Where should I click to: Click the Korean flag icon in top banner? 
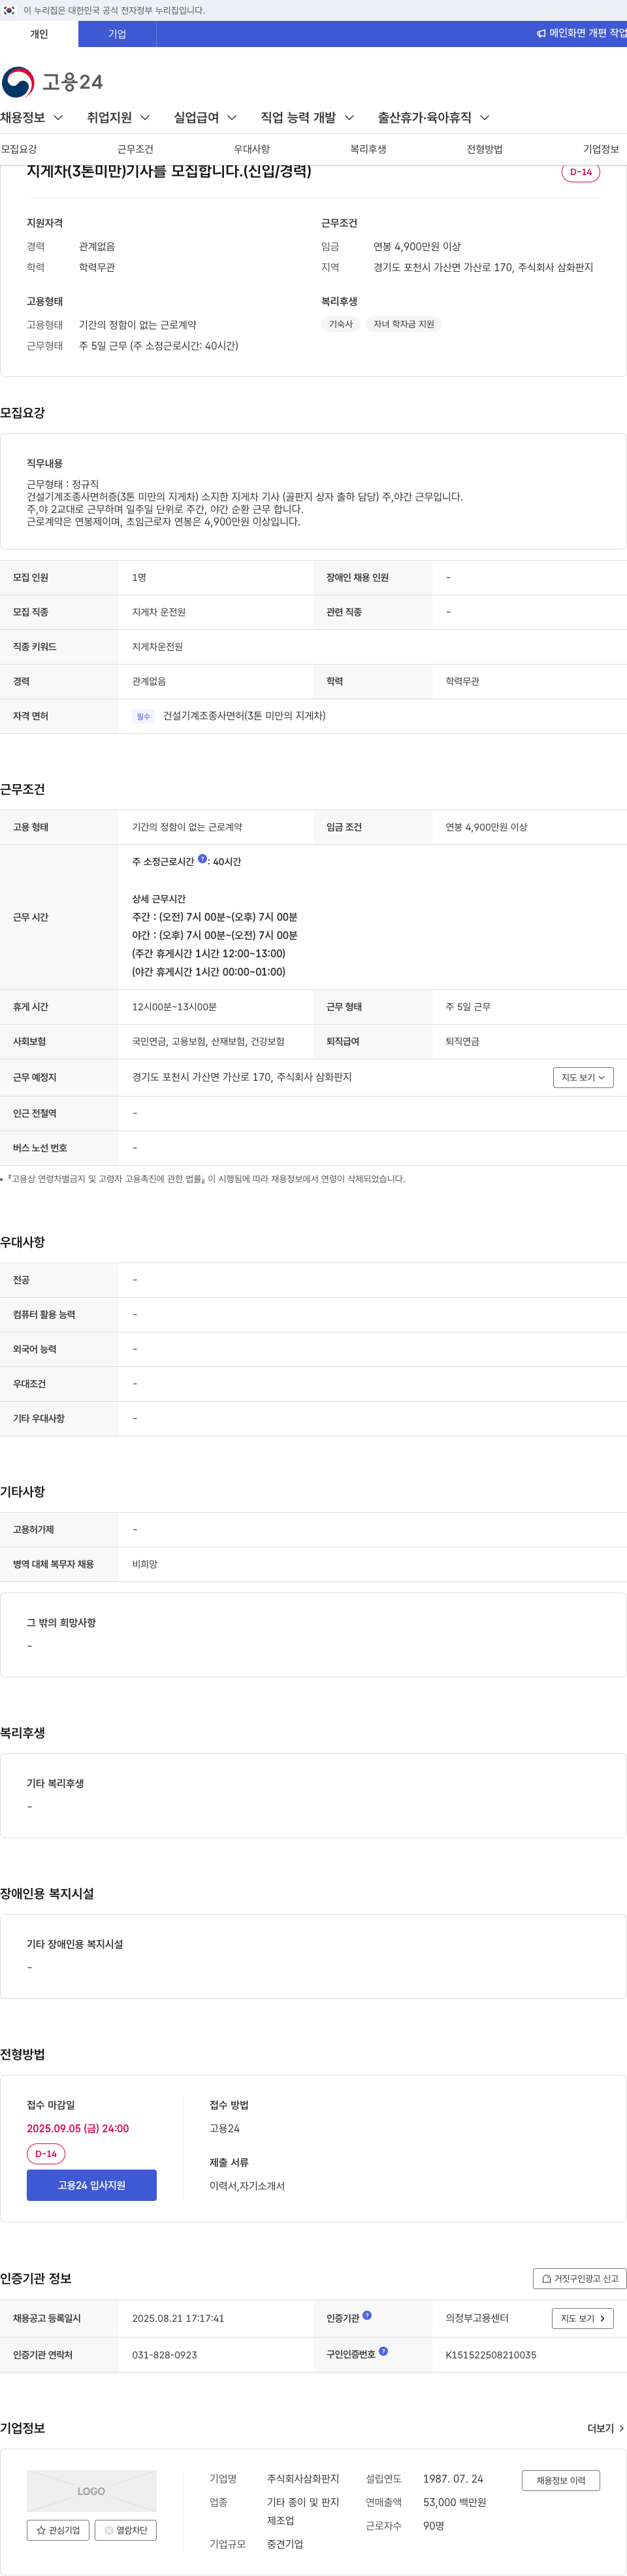[x=9, y=10]
